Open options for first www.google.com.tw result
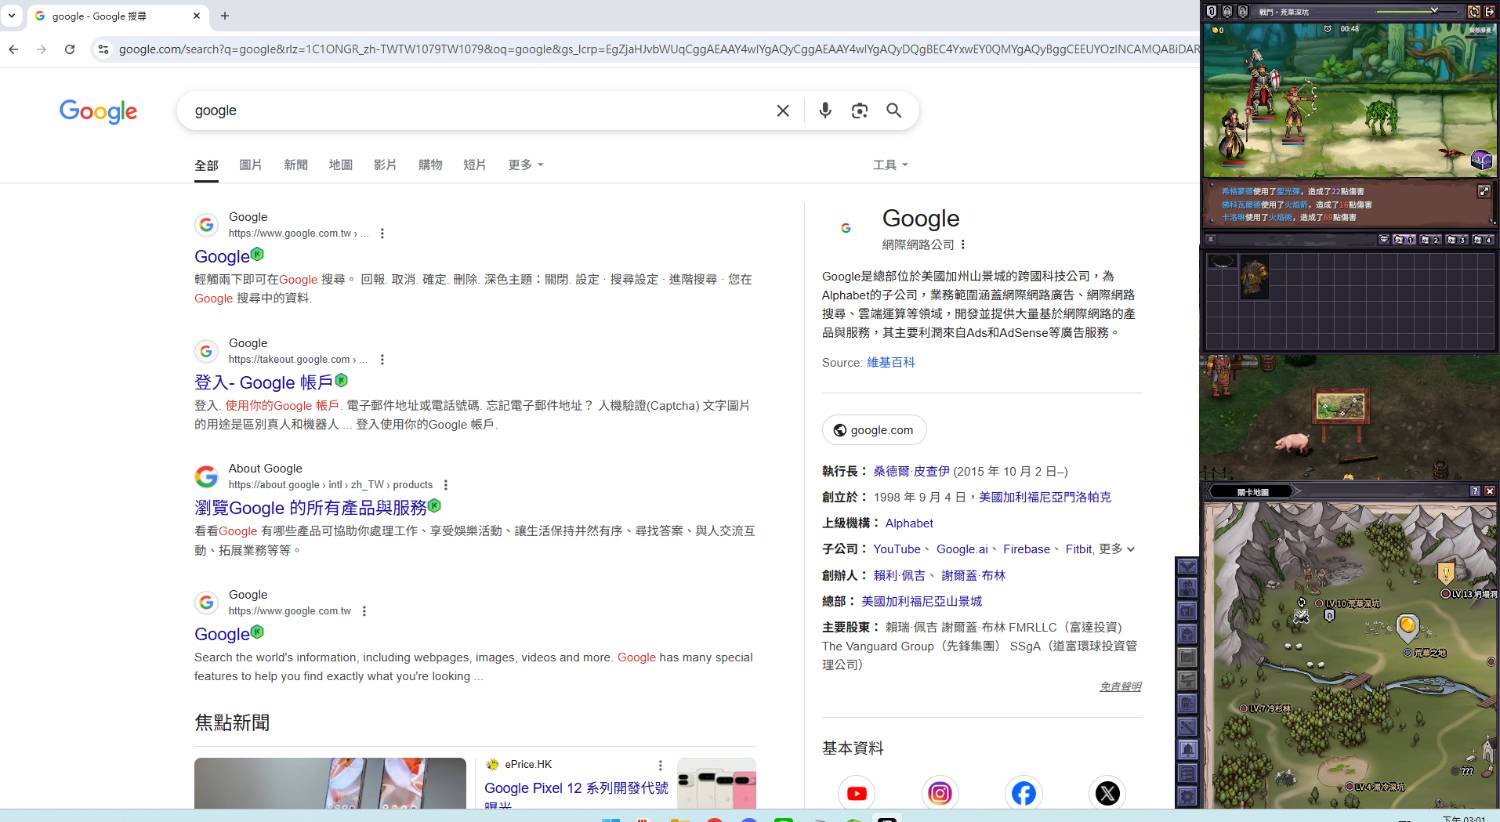The height and width of the screenshot is (822, 1500). (x=382, y=233)
